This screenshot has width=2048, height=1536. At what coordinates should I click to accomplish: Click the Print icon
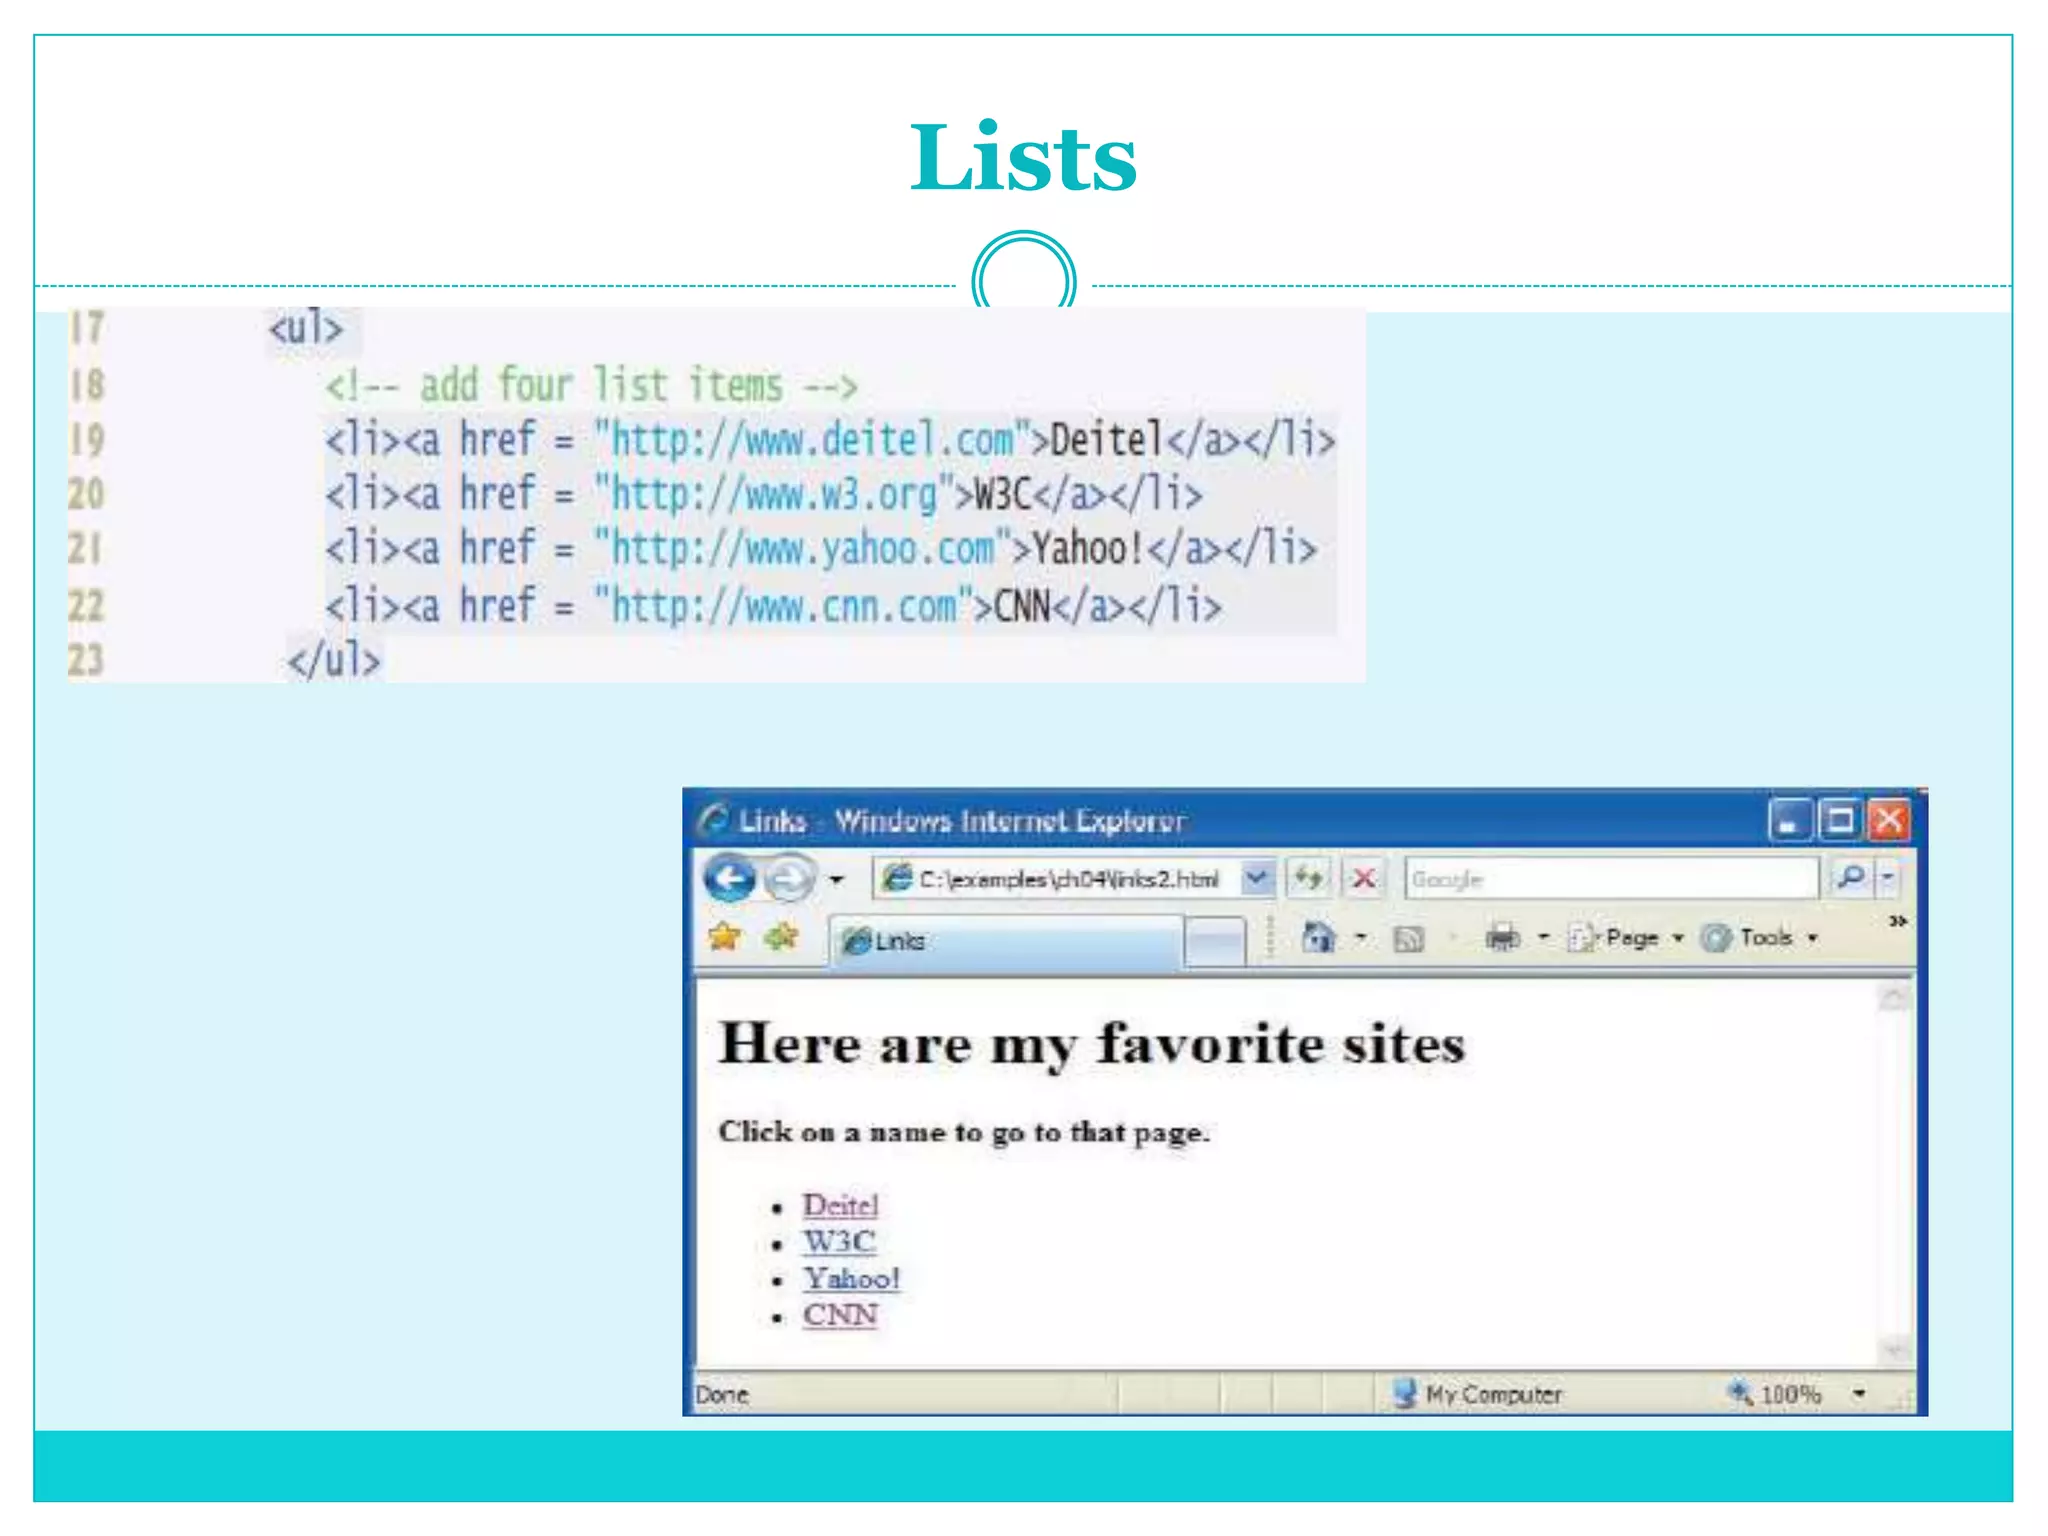(1501, 938)
